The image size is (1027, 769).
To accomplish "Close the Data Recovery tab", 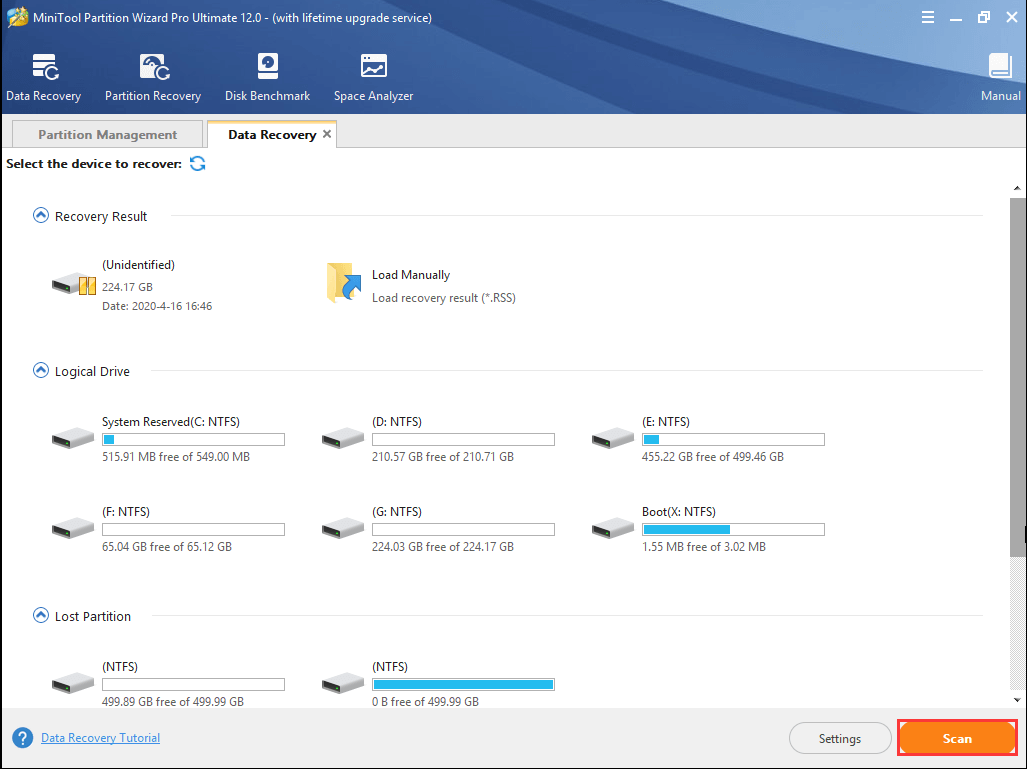I will point(327,134).
